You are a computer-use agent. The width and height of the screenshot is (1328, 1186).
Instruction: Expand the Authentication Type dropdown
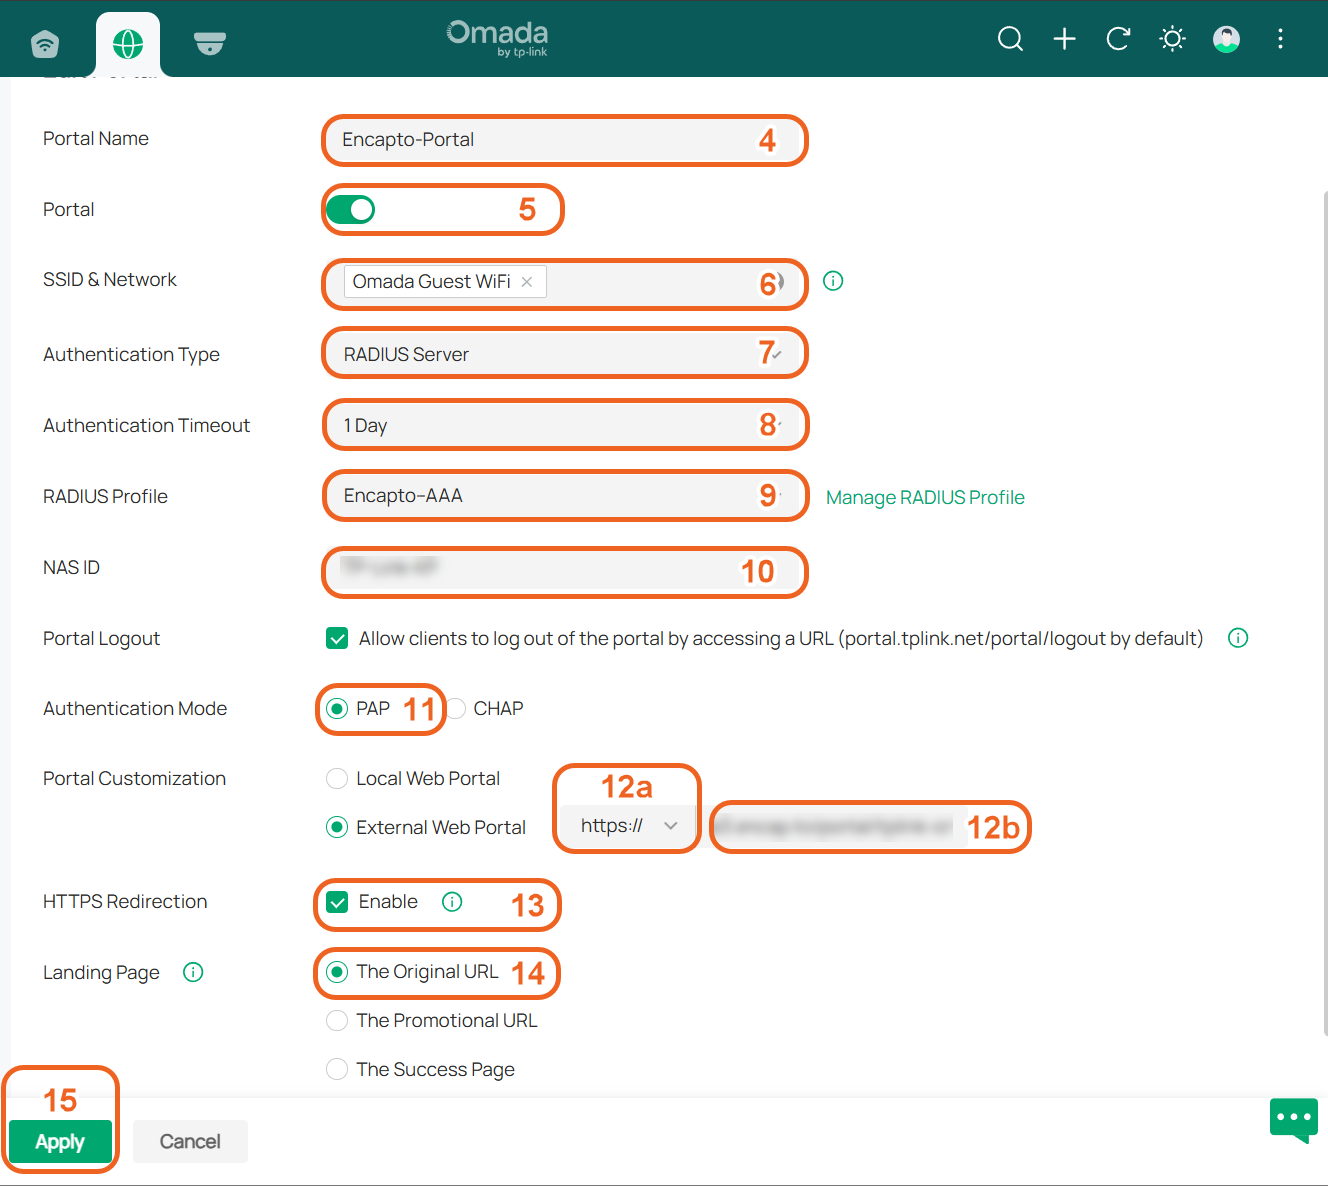(x=565, y=354)
